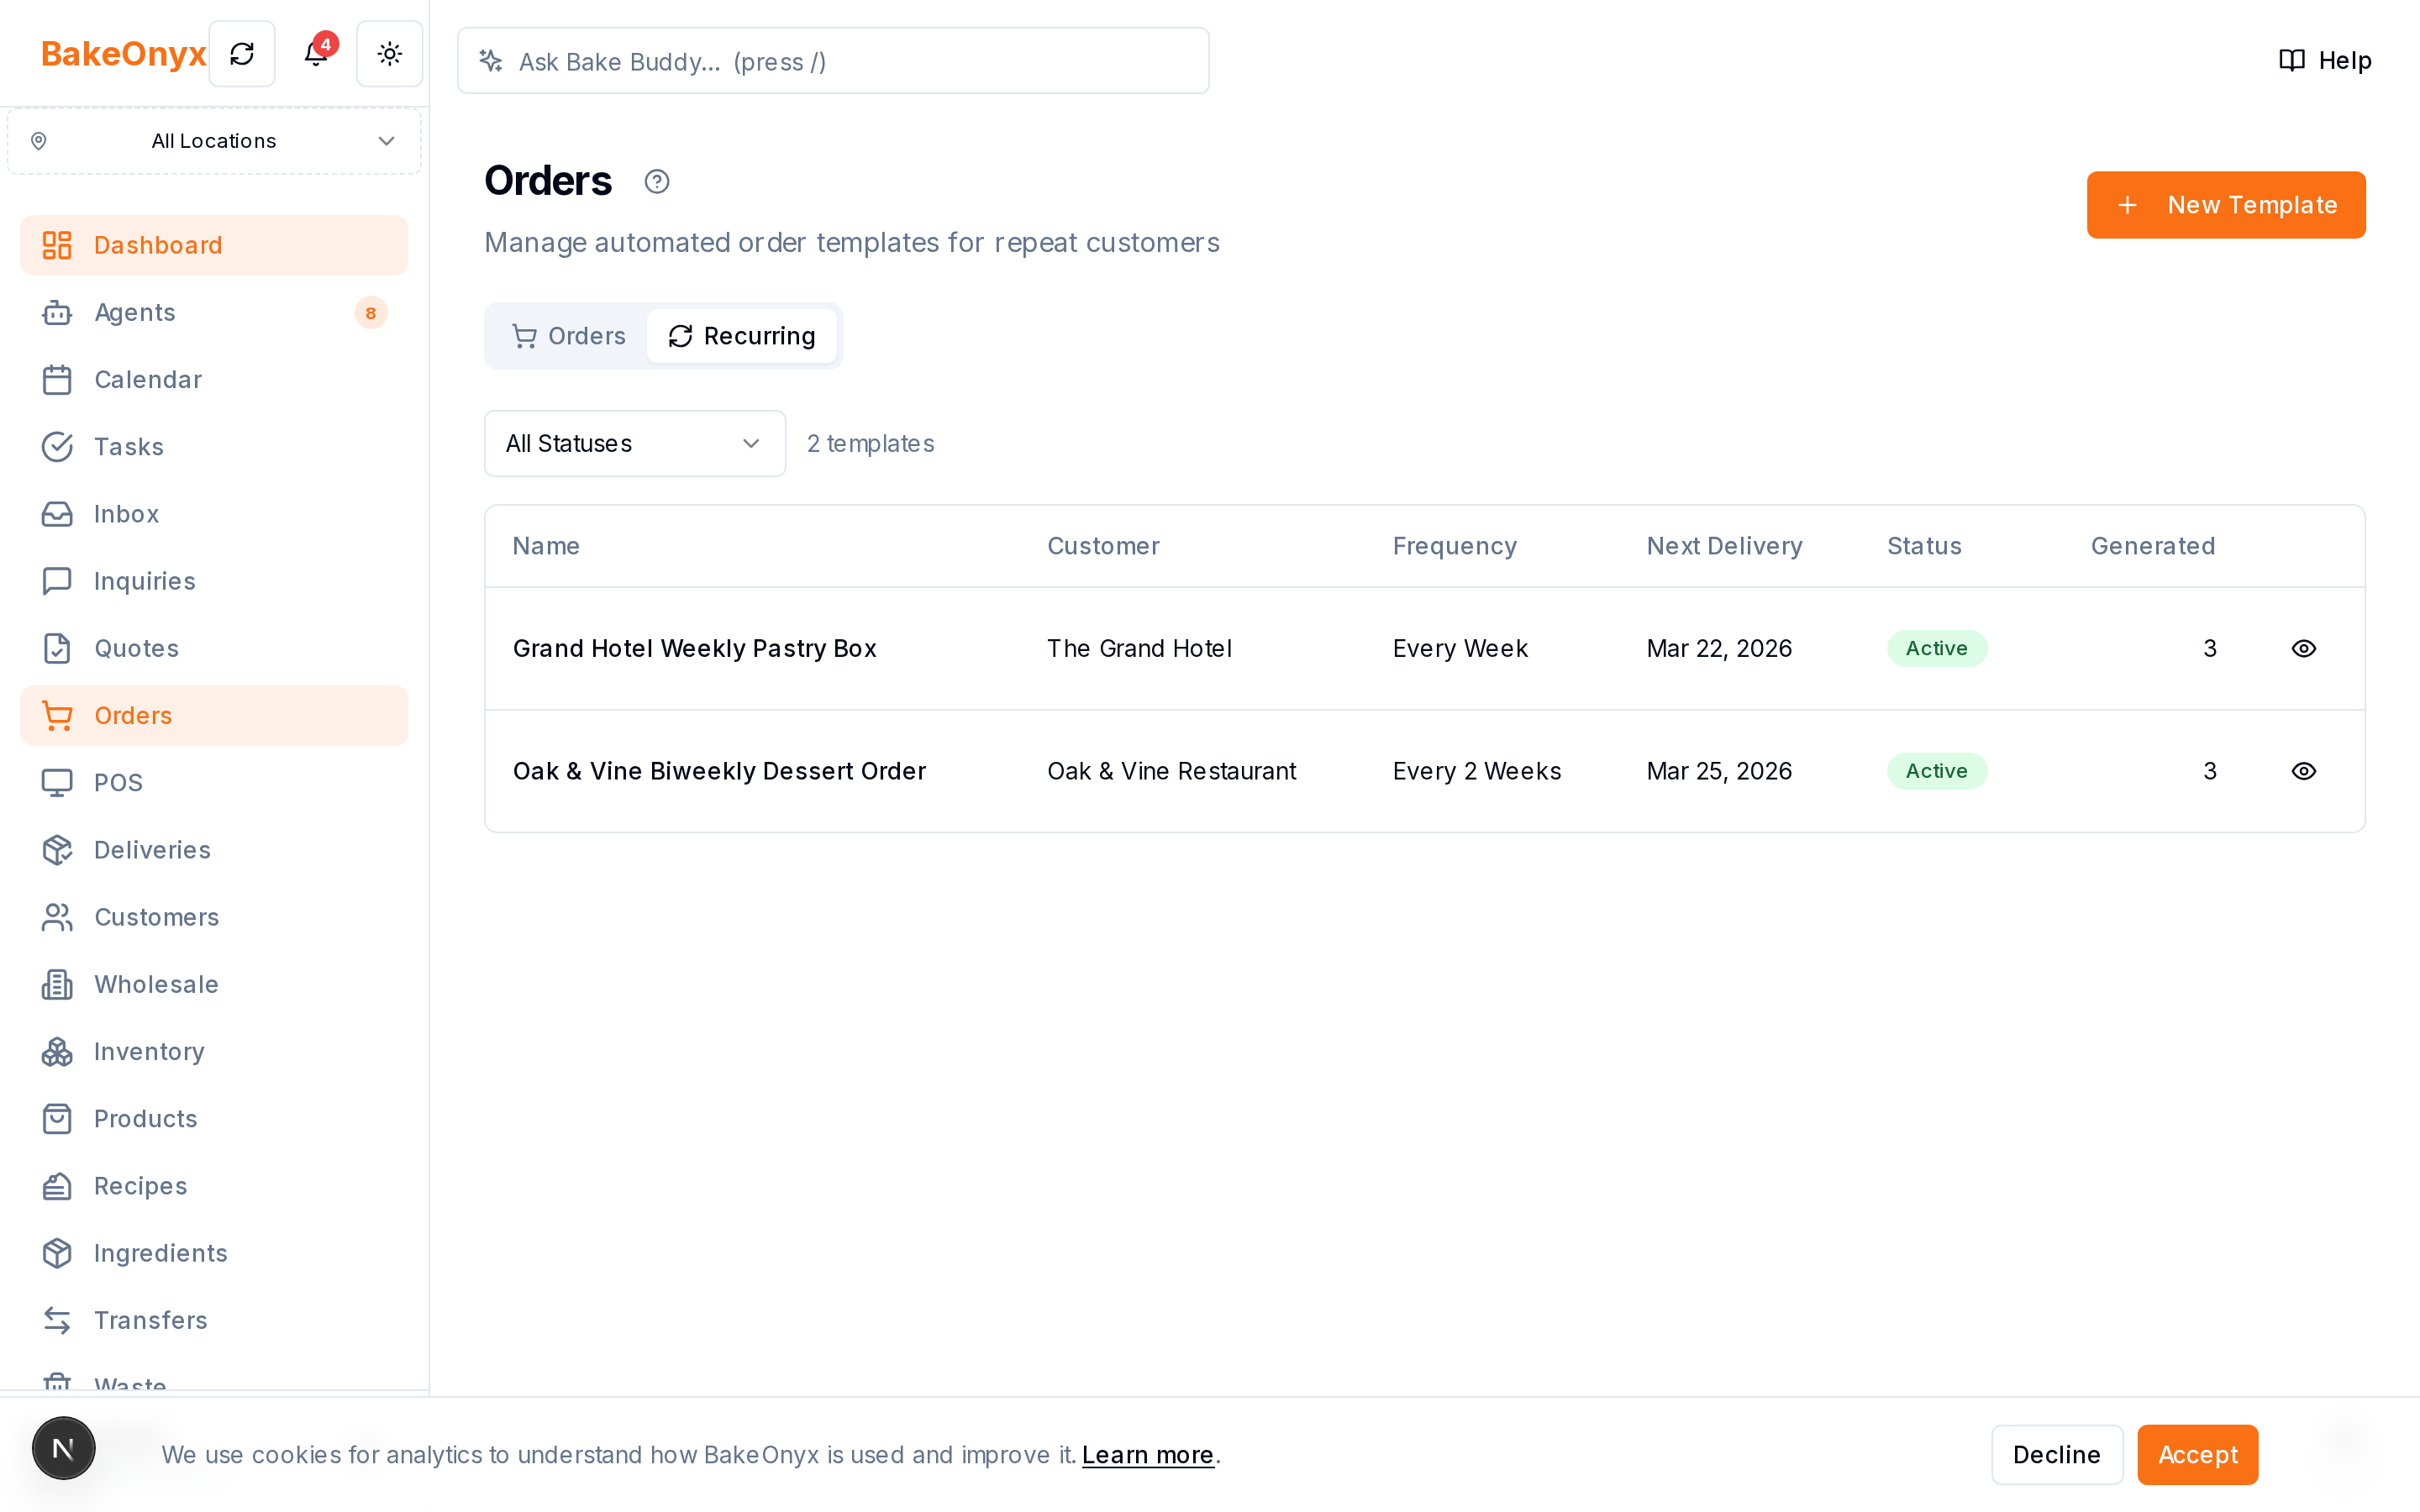2420x1512 pixels.
Task: Open the Learn more cookie link
Action: [x=1147, y=1455]
